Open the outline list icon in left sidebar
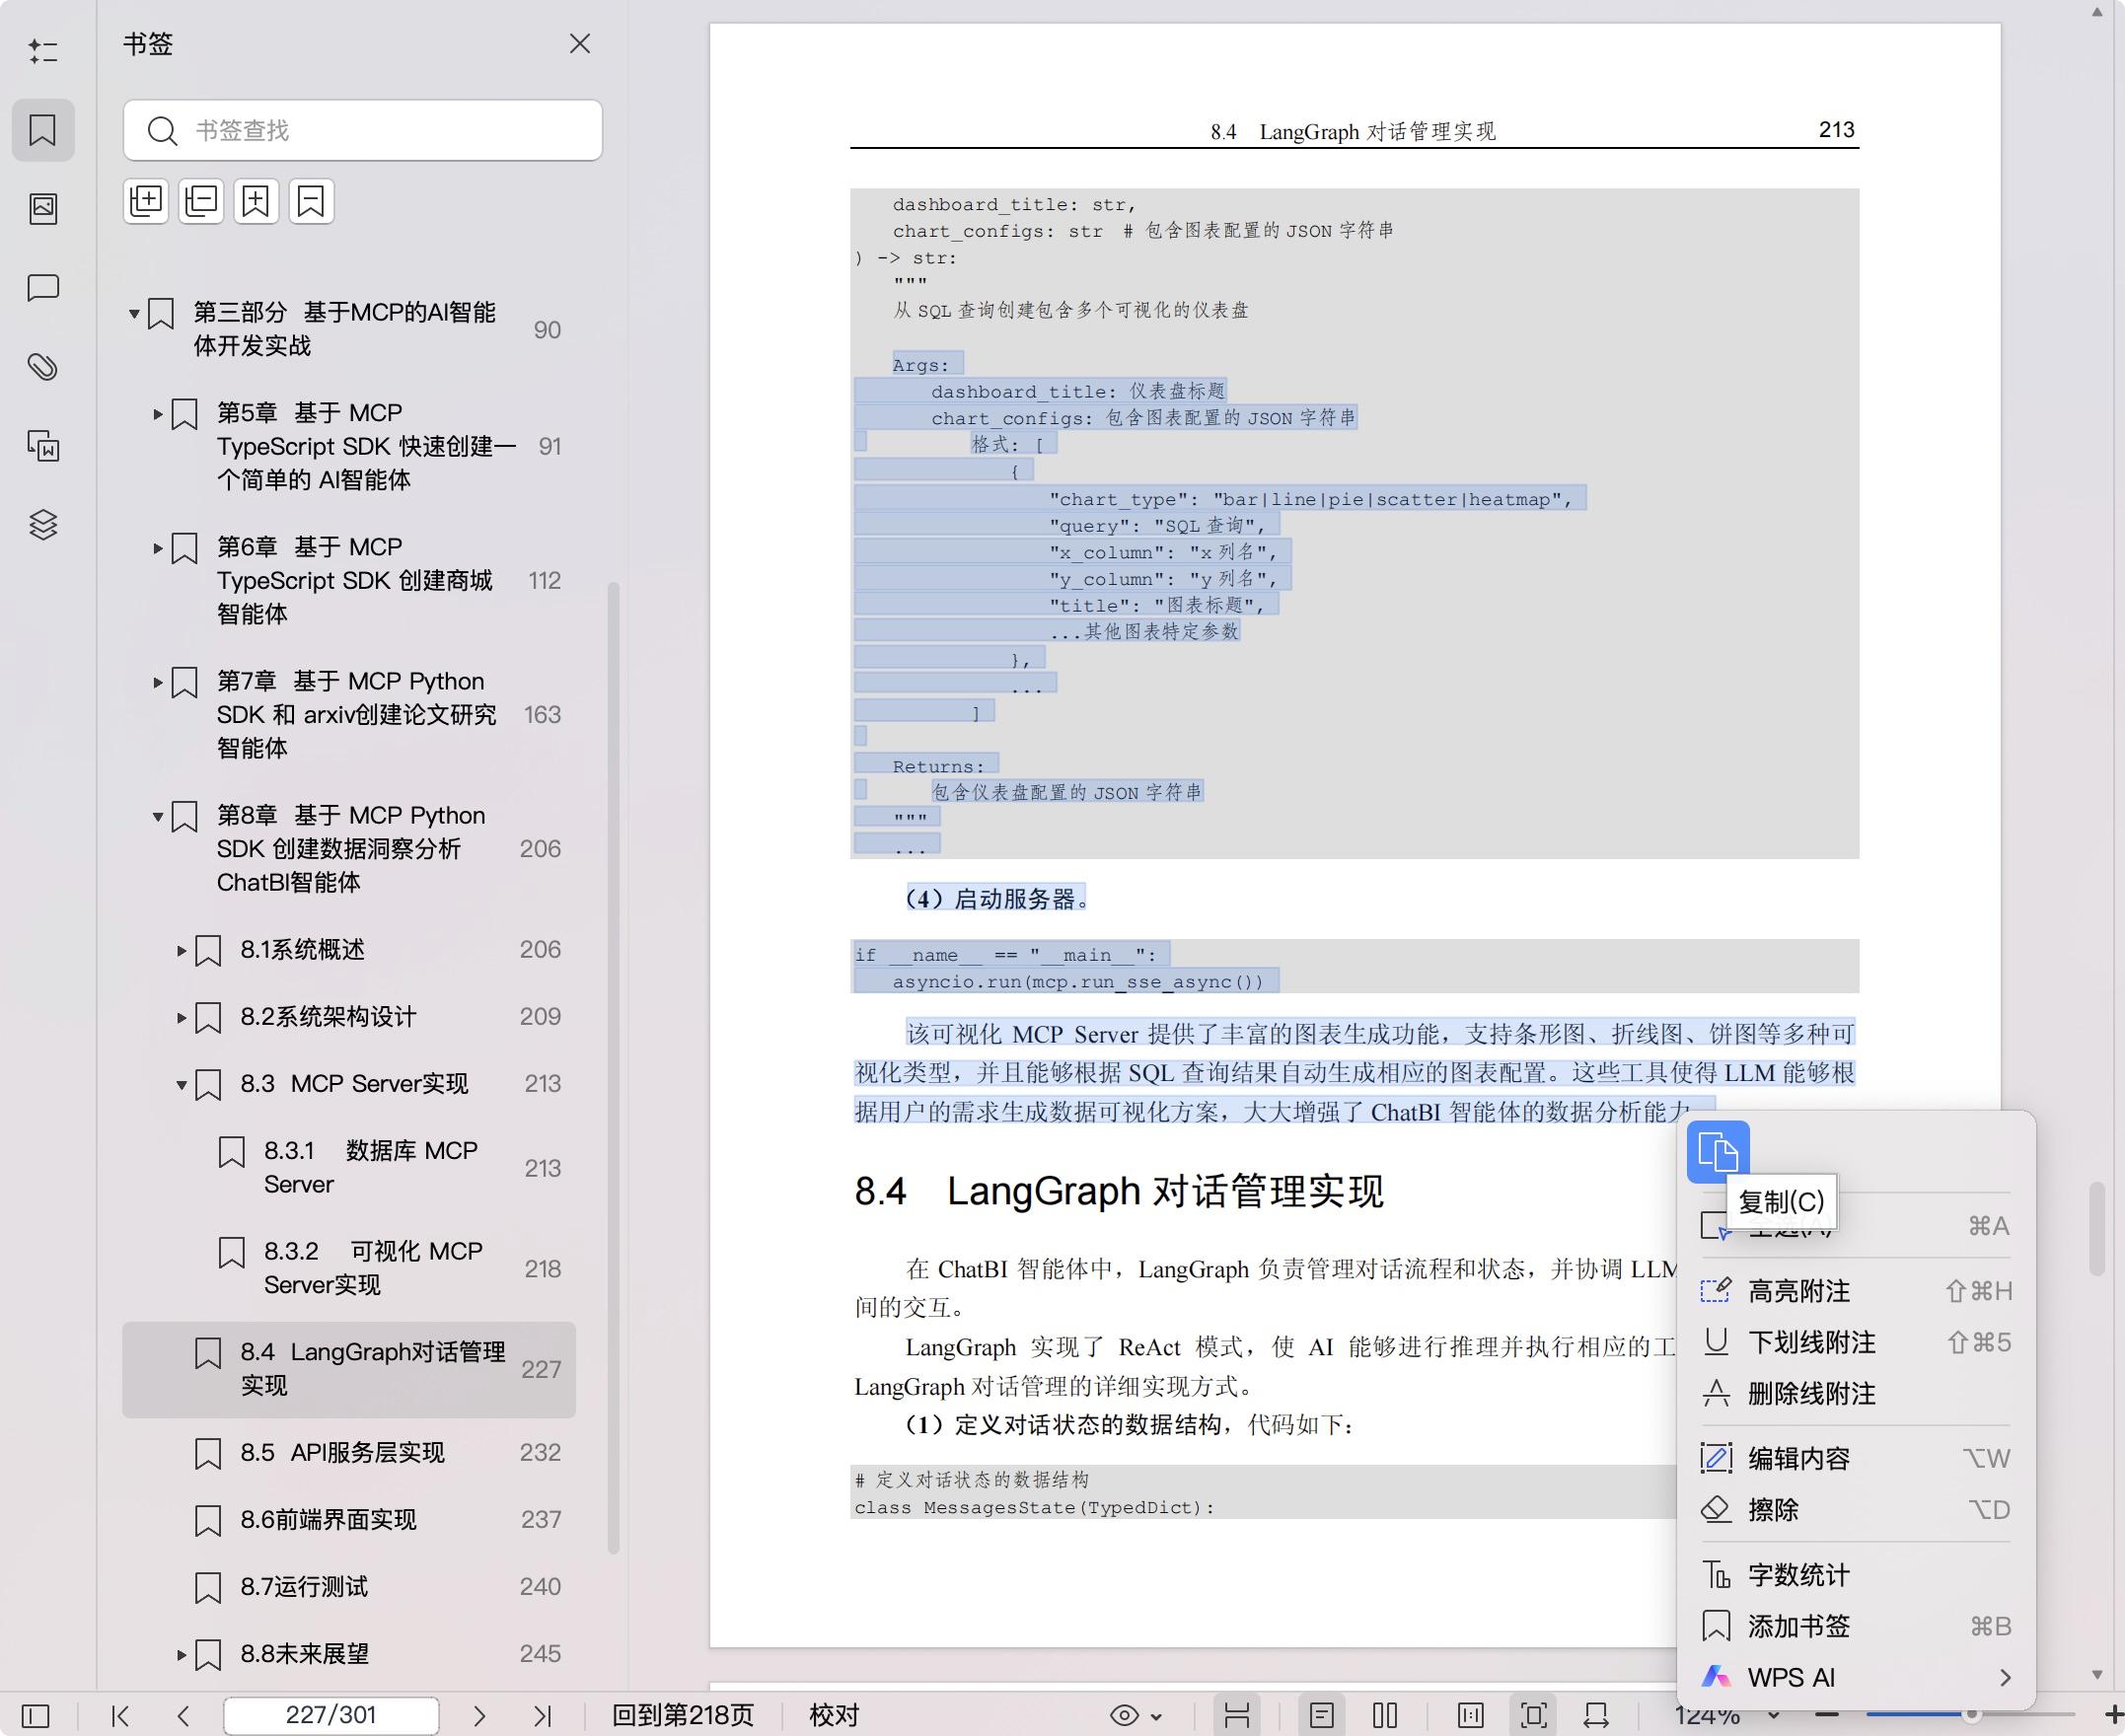Image resolution: width=2125 pixels, height=1736 pixels. [x=42, y=51]
